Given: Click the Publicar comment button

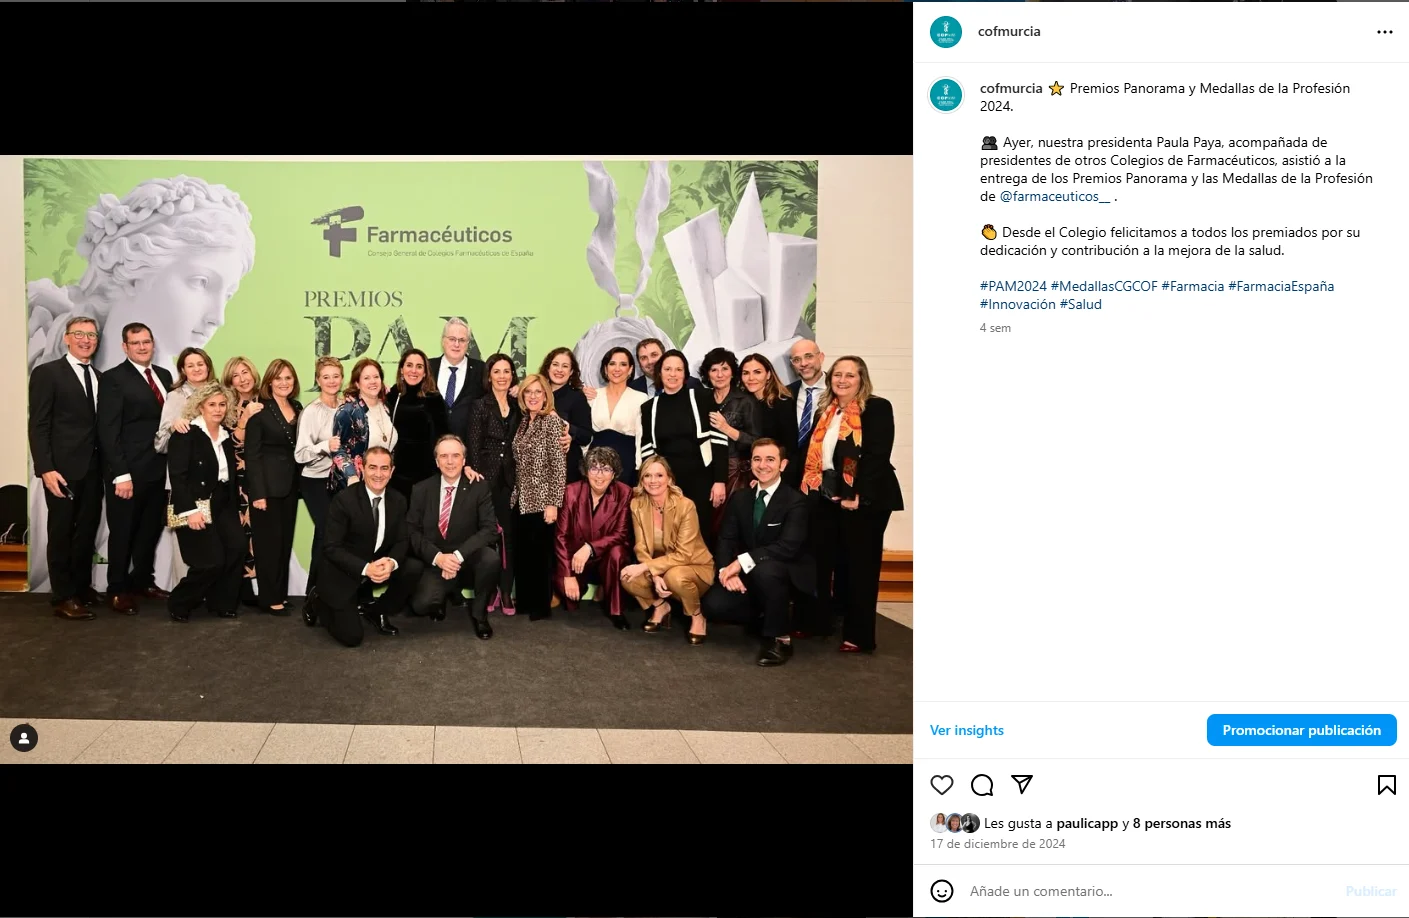Looking at the screenshot, I should 1371,891.
